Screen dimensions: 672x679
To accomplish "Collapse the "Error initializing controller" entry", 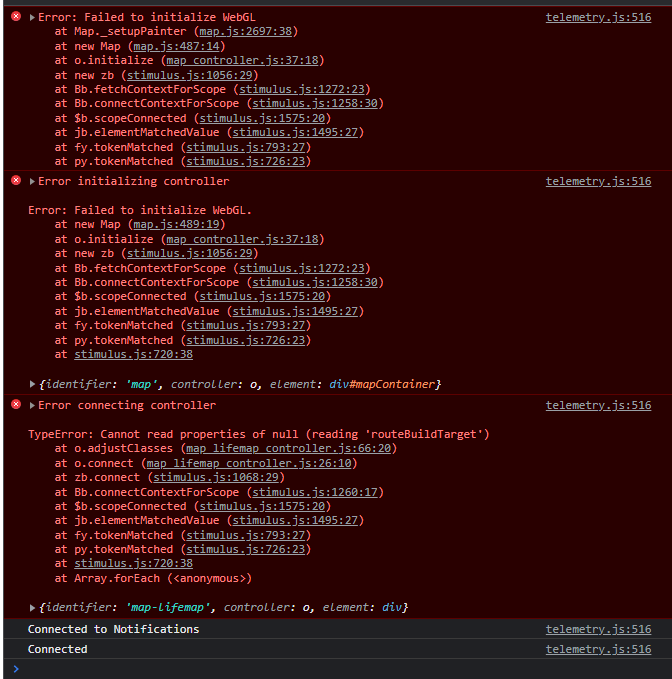I will [32, 181].
